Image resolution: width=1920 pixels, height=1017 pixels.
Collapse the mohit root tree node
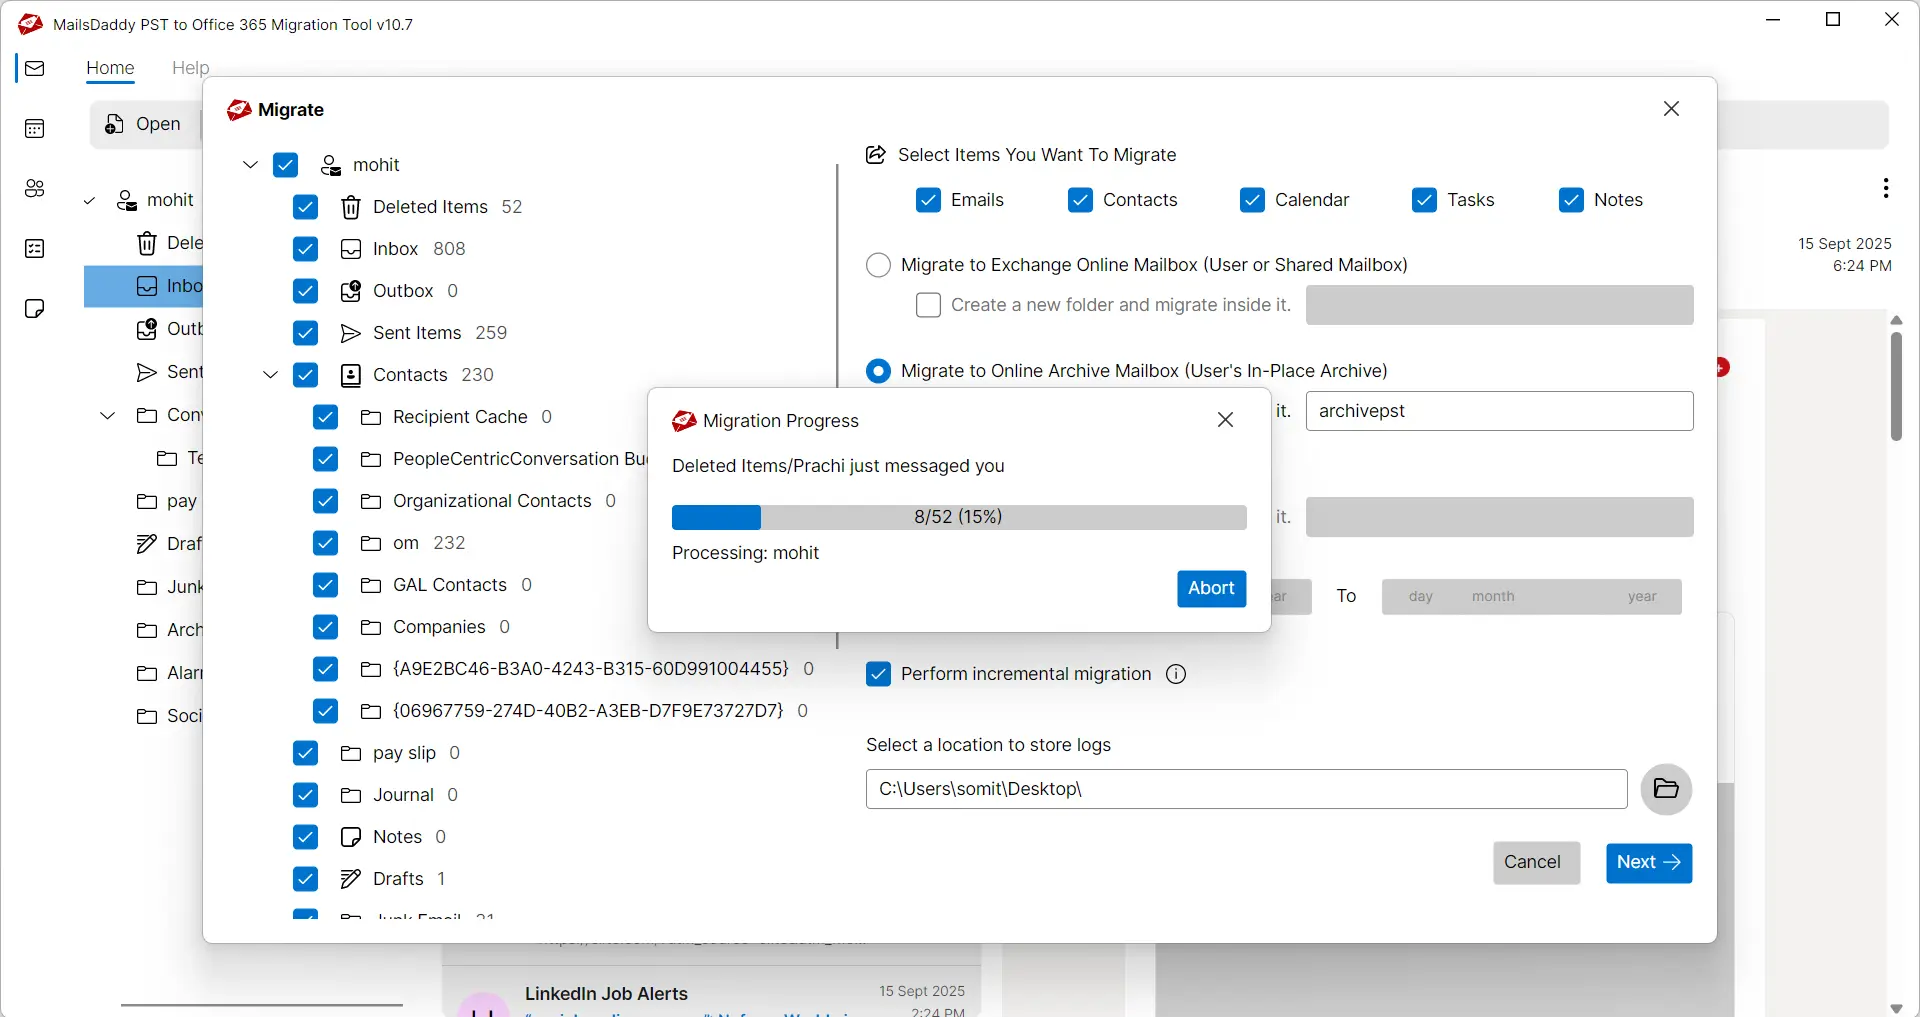250,165
